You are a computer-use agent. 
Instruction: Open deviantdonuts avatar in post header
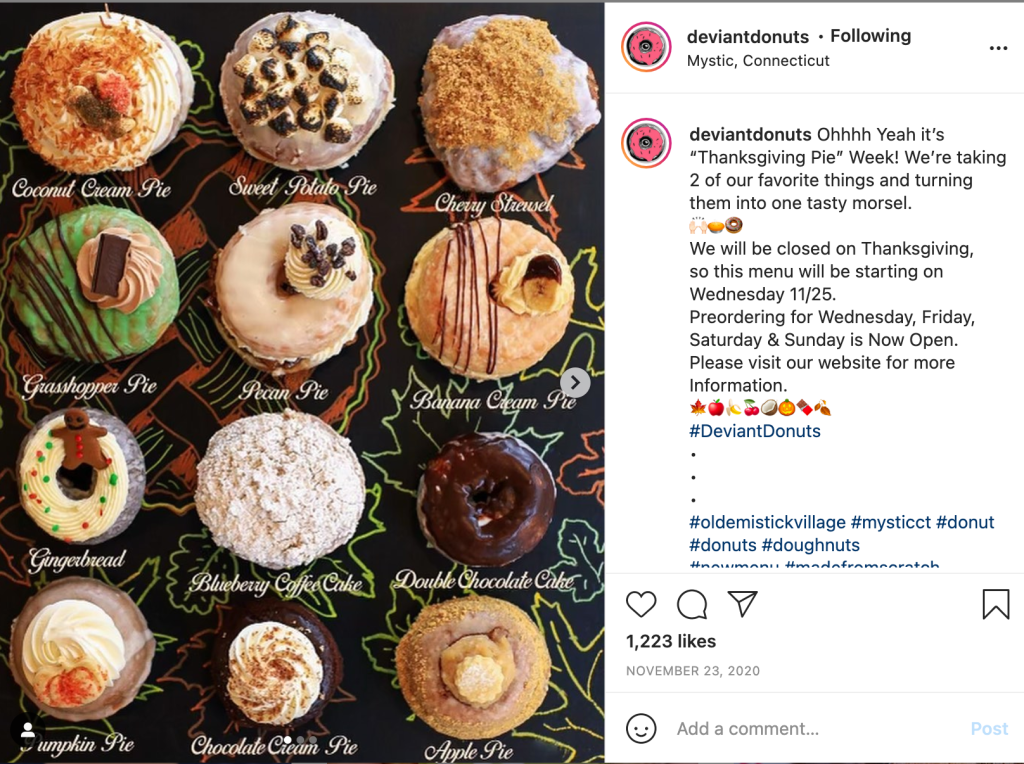pos(646,47)
